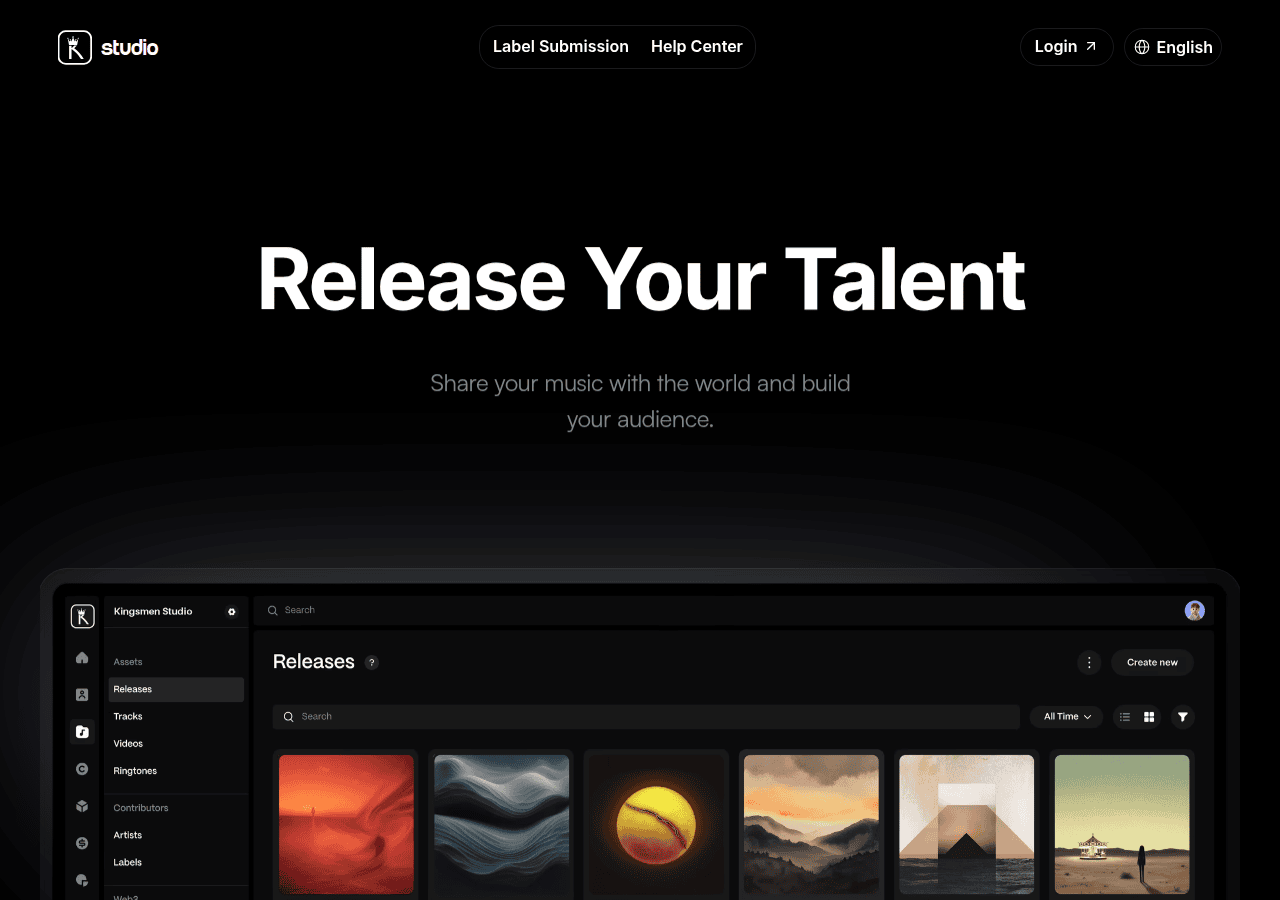Click the Release Your Talent headline

tap(641, 279)
